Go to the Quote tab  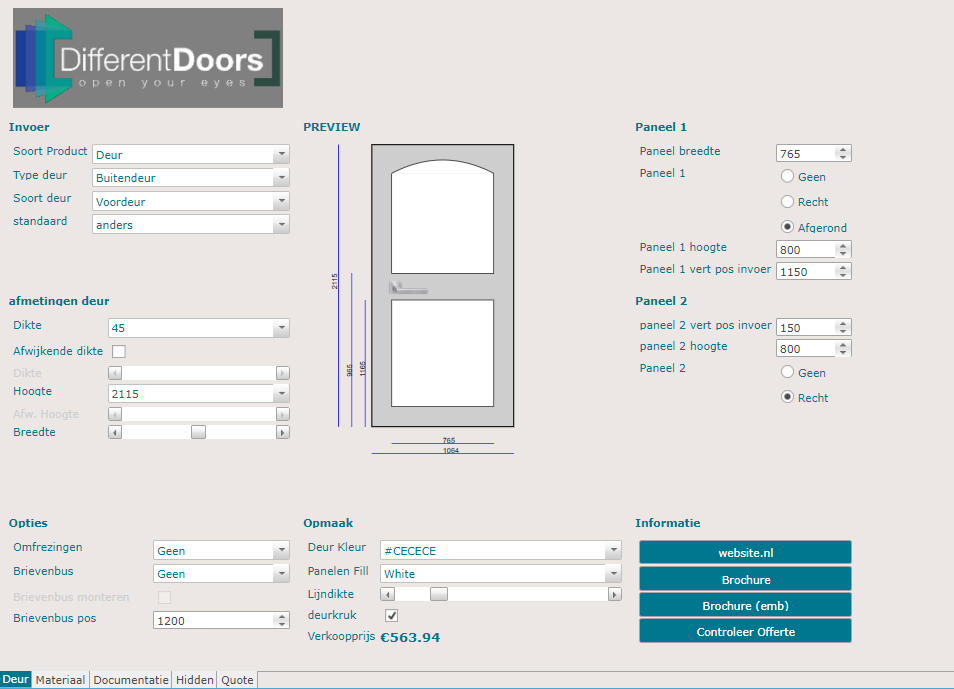click(x=237, y=680)
